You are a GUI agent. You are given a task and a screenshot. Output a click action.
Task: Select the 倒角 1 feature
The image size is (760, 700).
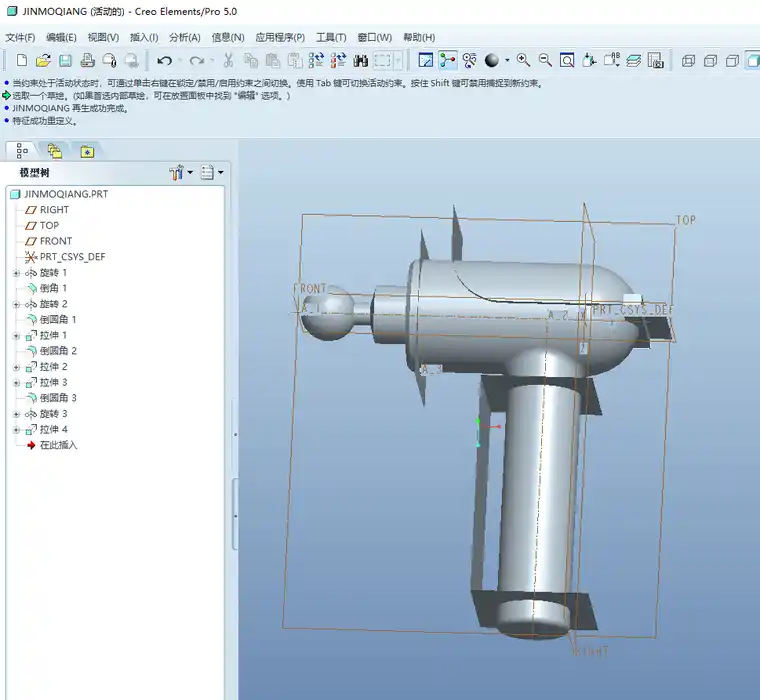[47, 288]
